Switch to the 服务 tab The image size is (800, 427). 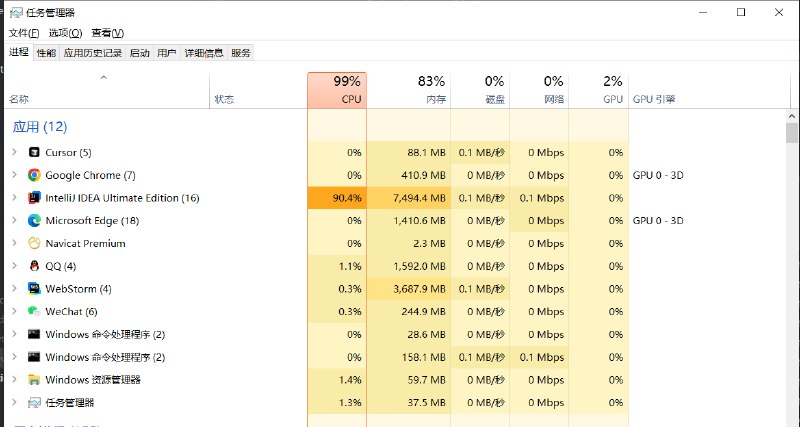tap(241, 53)
